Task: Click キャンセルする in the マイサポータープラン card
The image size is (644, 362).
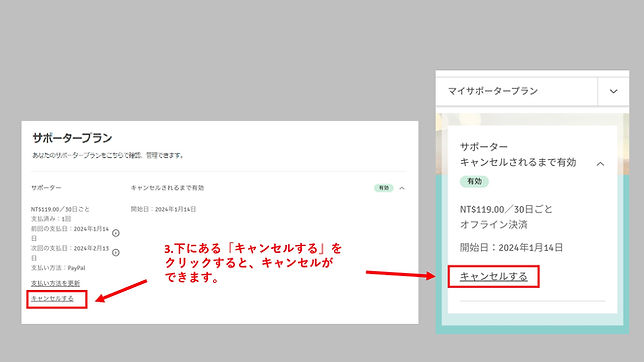Action: point(493,277)
